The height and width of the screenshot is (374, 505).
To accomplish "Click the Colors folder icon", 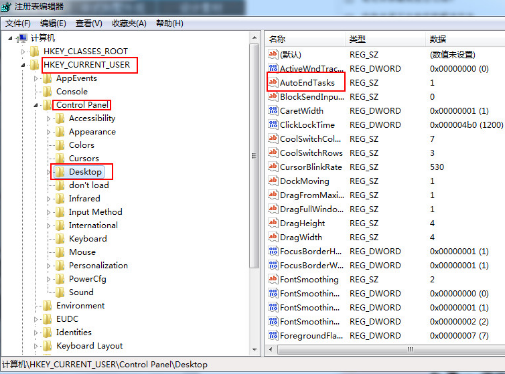I will coord(60,145).
